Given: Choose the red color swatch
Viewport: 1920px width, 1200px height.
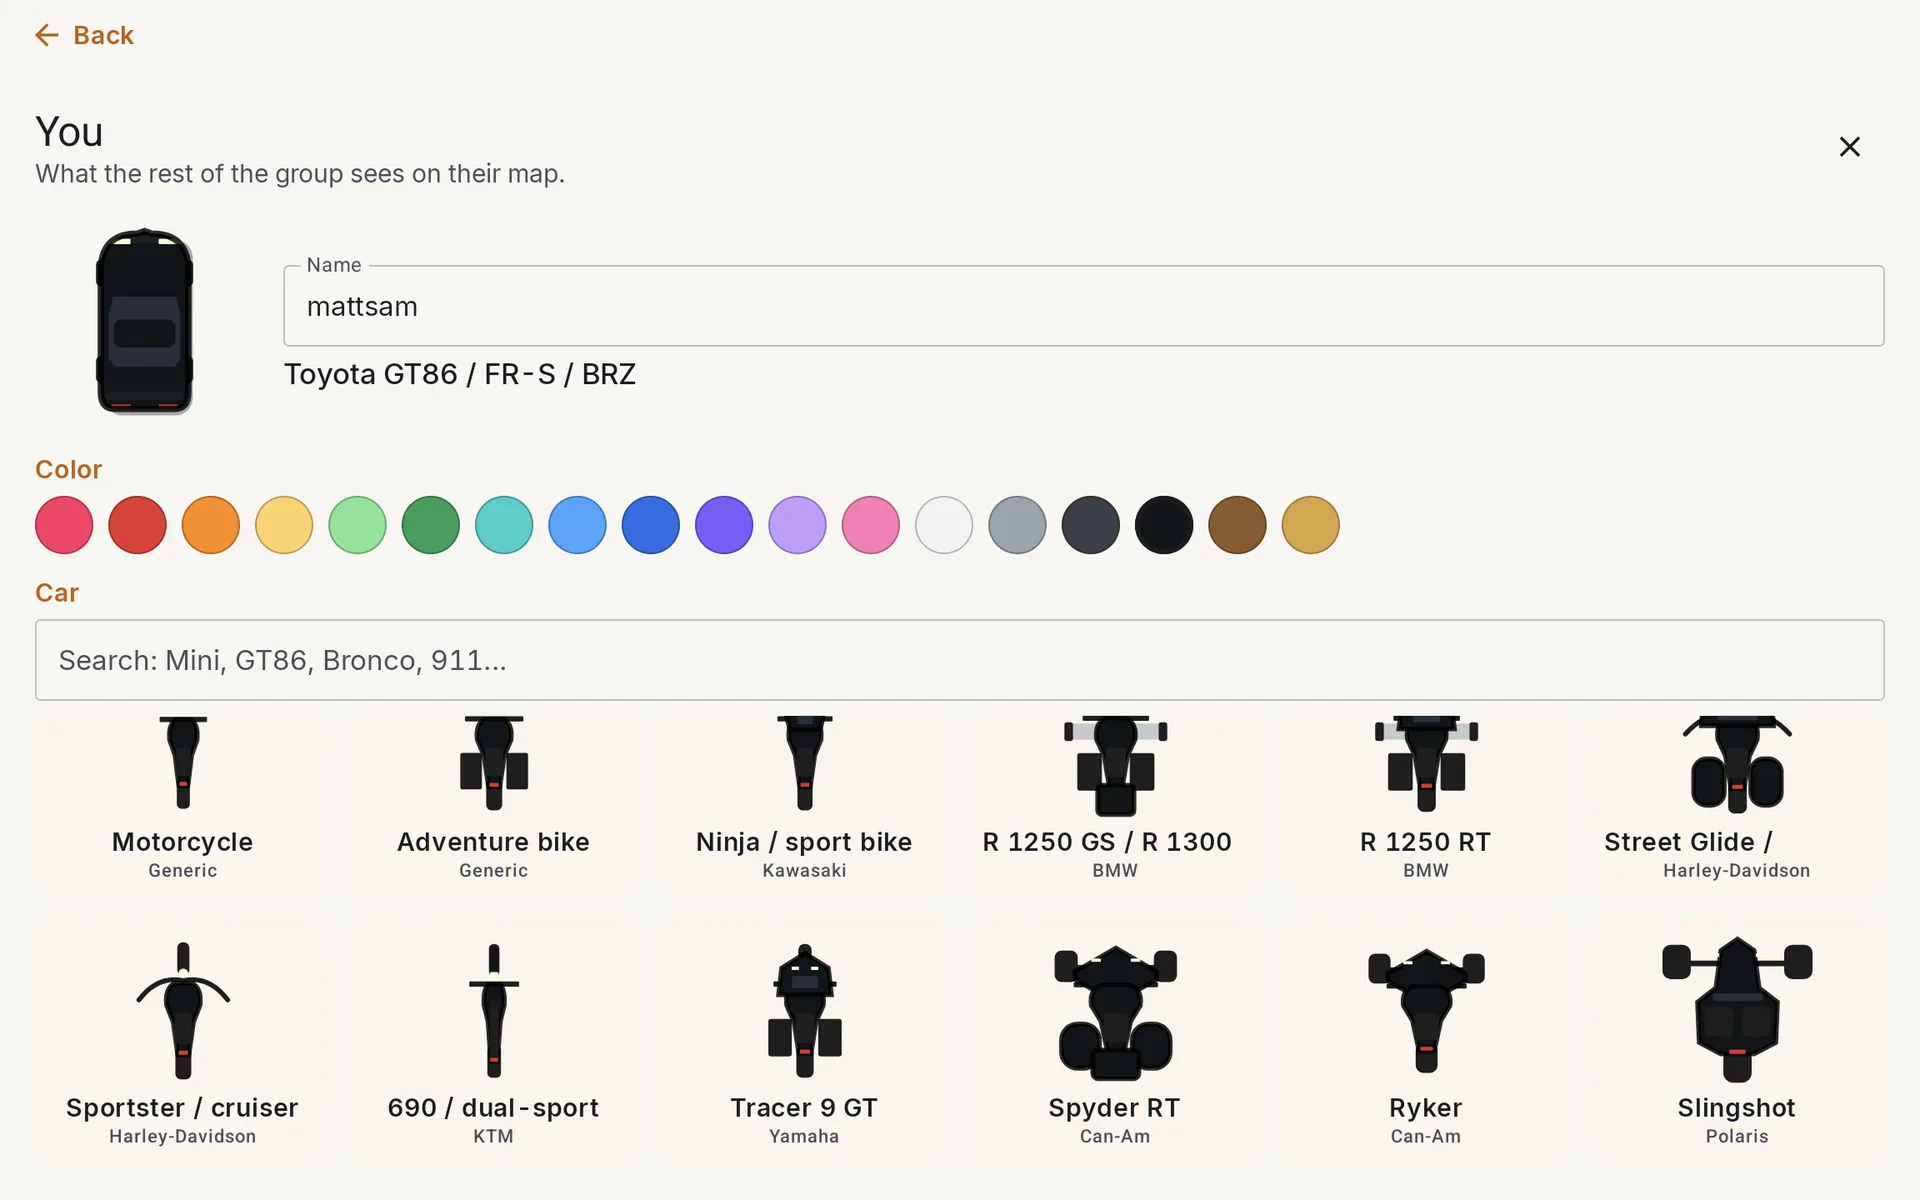Looking at the screenshot, I should click(x=137, y=525).
